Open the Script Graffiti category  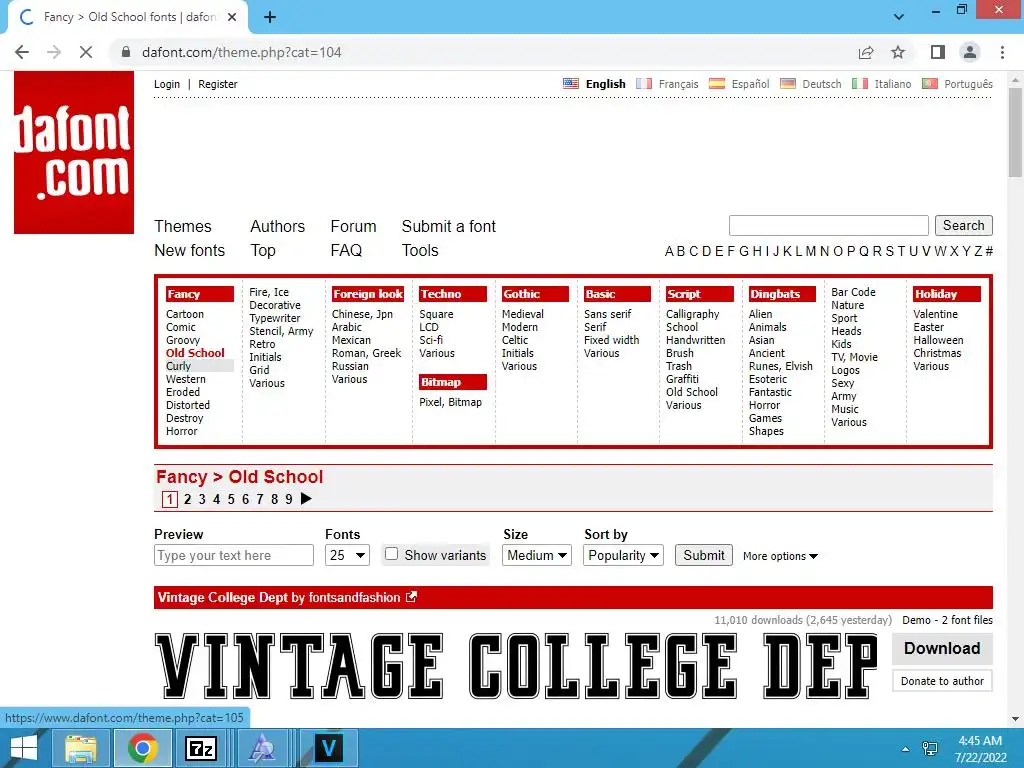pos(682,379)
